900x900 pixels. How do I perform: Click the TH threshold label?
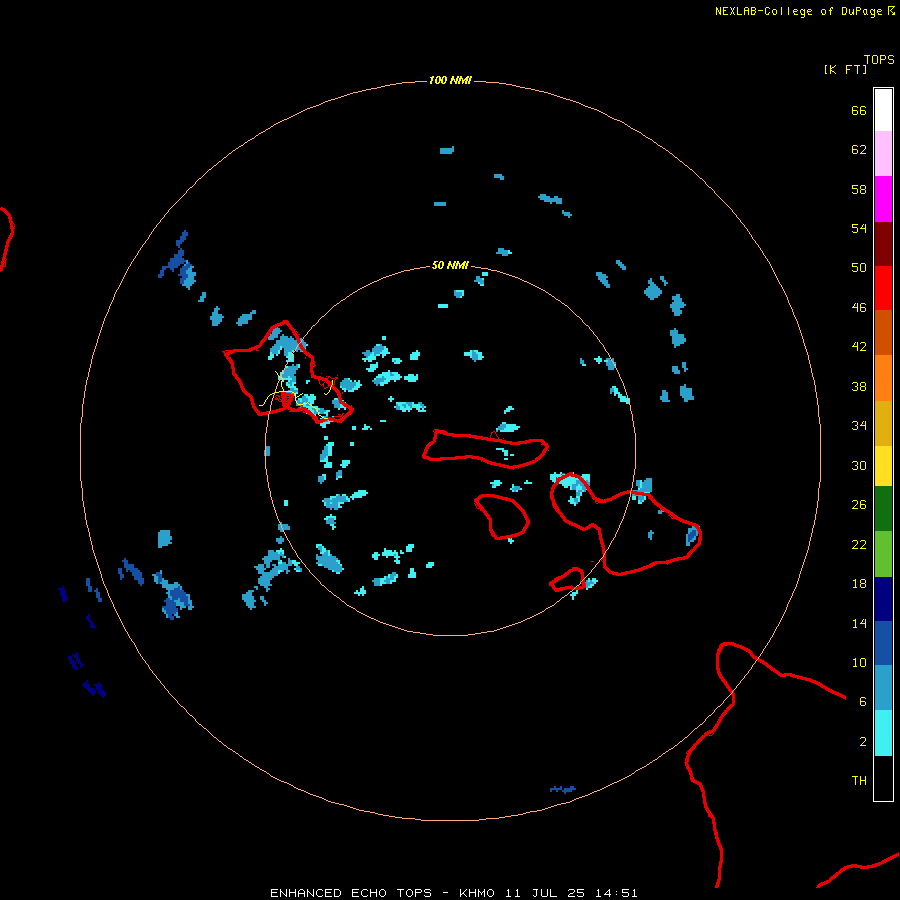pyautogui.click(x=859, y=780)
